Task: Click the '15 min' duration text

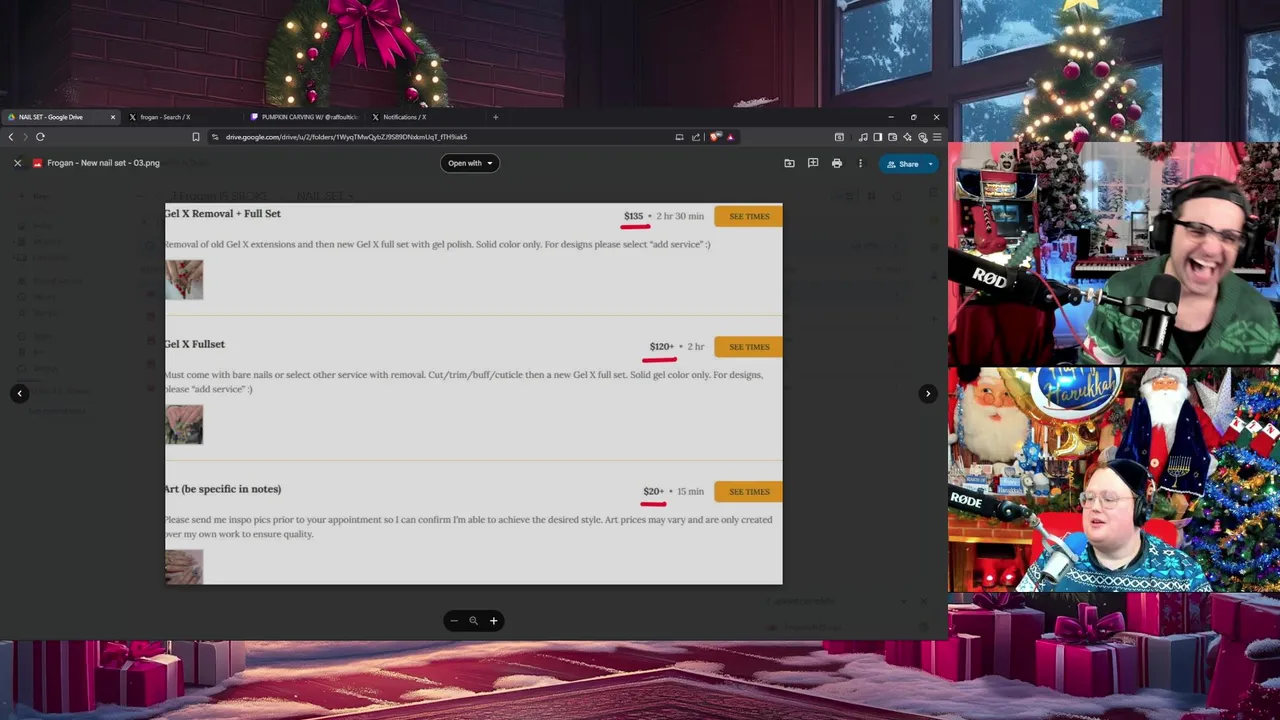Action: (690, 491)
